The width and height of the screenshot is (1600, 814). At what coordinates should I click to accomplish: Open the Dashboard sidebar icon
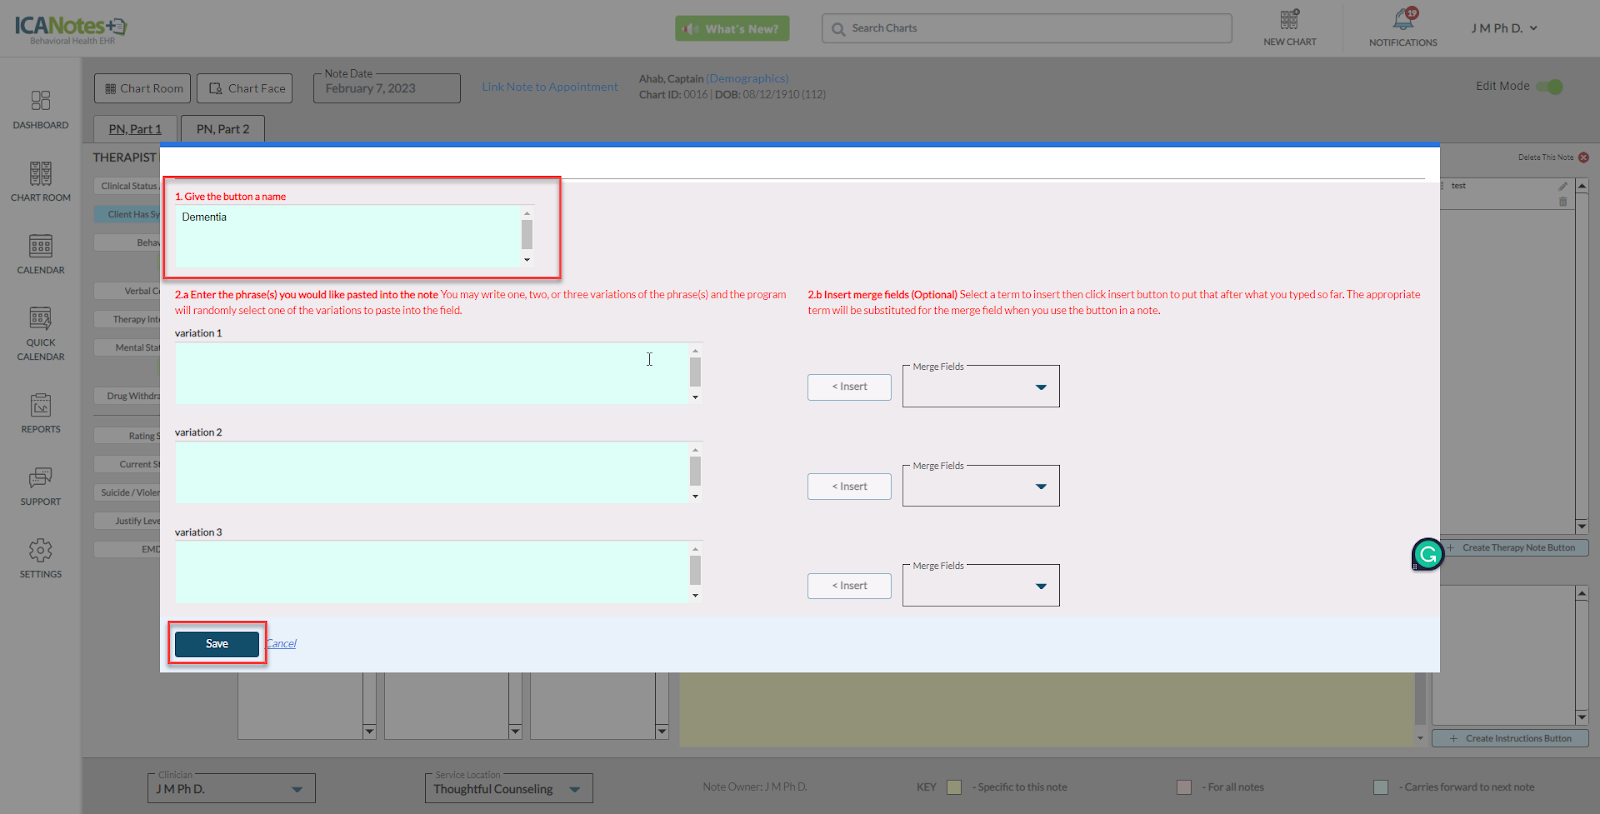(40, 101)
